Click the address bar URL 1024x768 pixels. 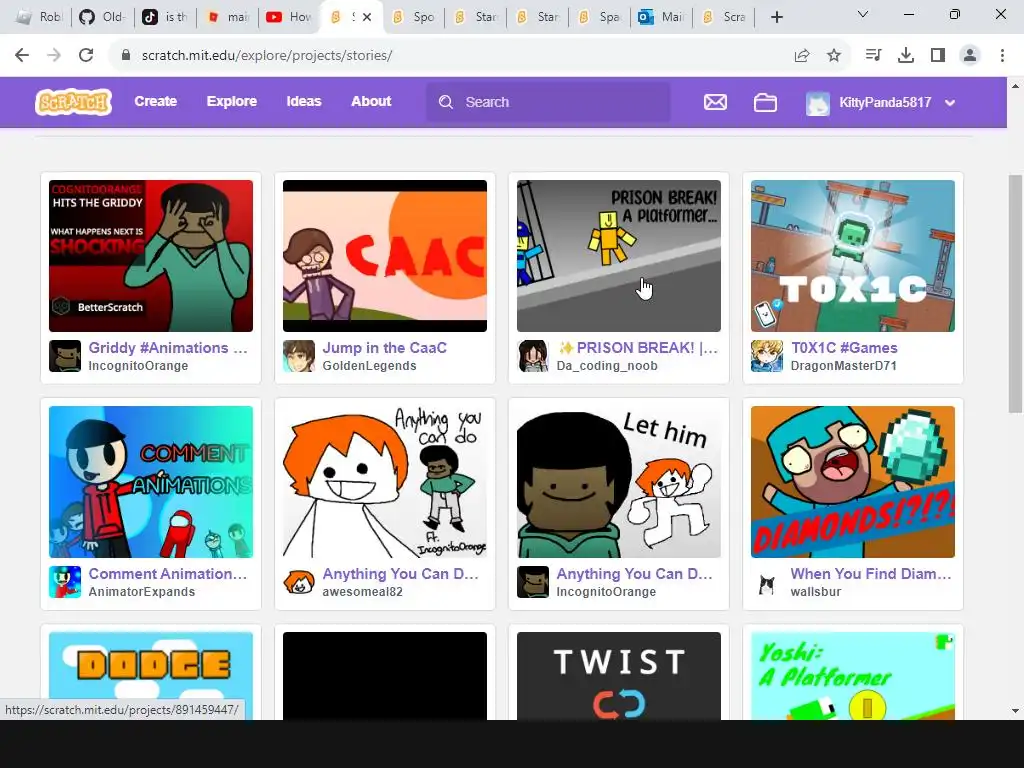[267, 56]
